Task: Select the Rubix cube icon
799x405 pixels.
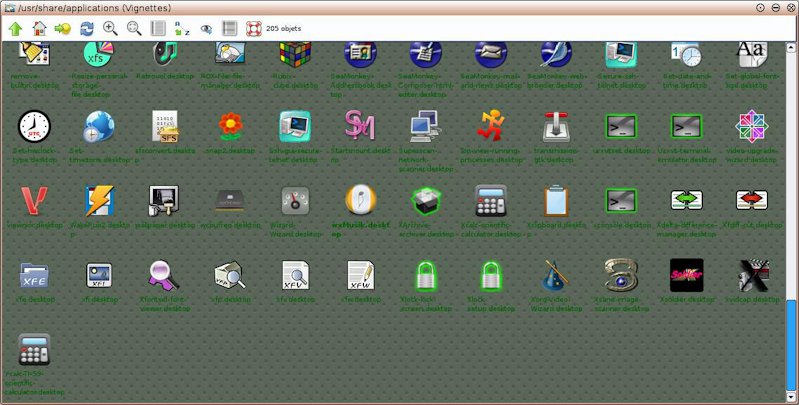Action: 296,54
